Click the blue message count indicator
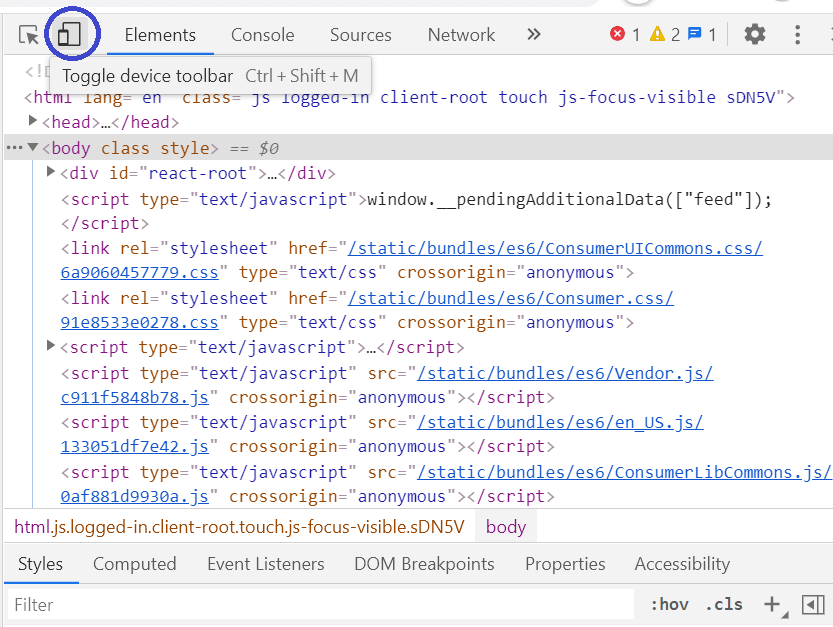Image resolution: width=833 pixels, height=627 pixels. click(702, 35)
